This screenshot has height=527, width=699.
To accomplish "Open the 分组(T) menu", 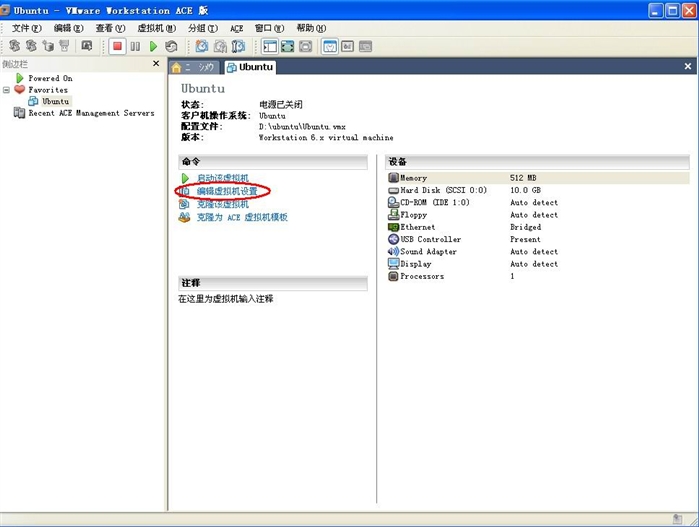I will coord(203,29).
